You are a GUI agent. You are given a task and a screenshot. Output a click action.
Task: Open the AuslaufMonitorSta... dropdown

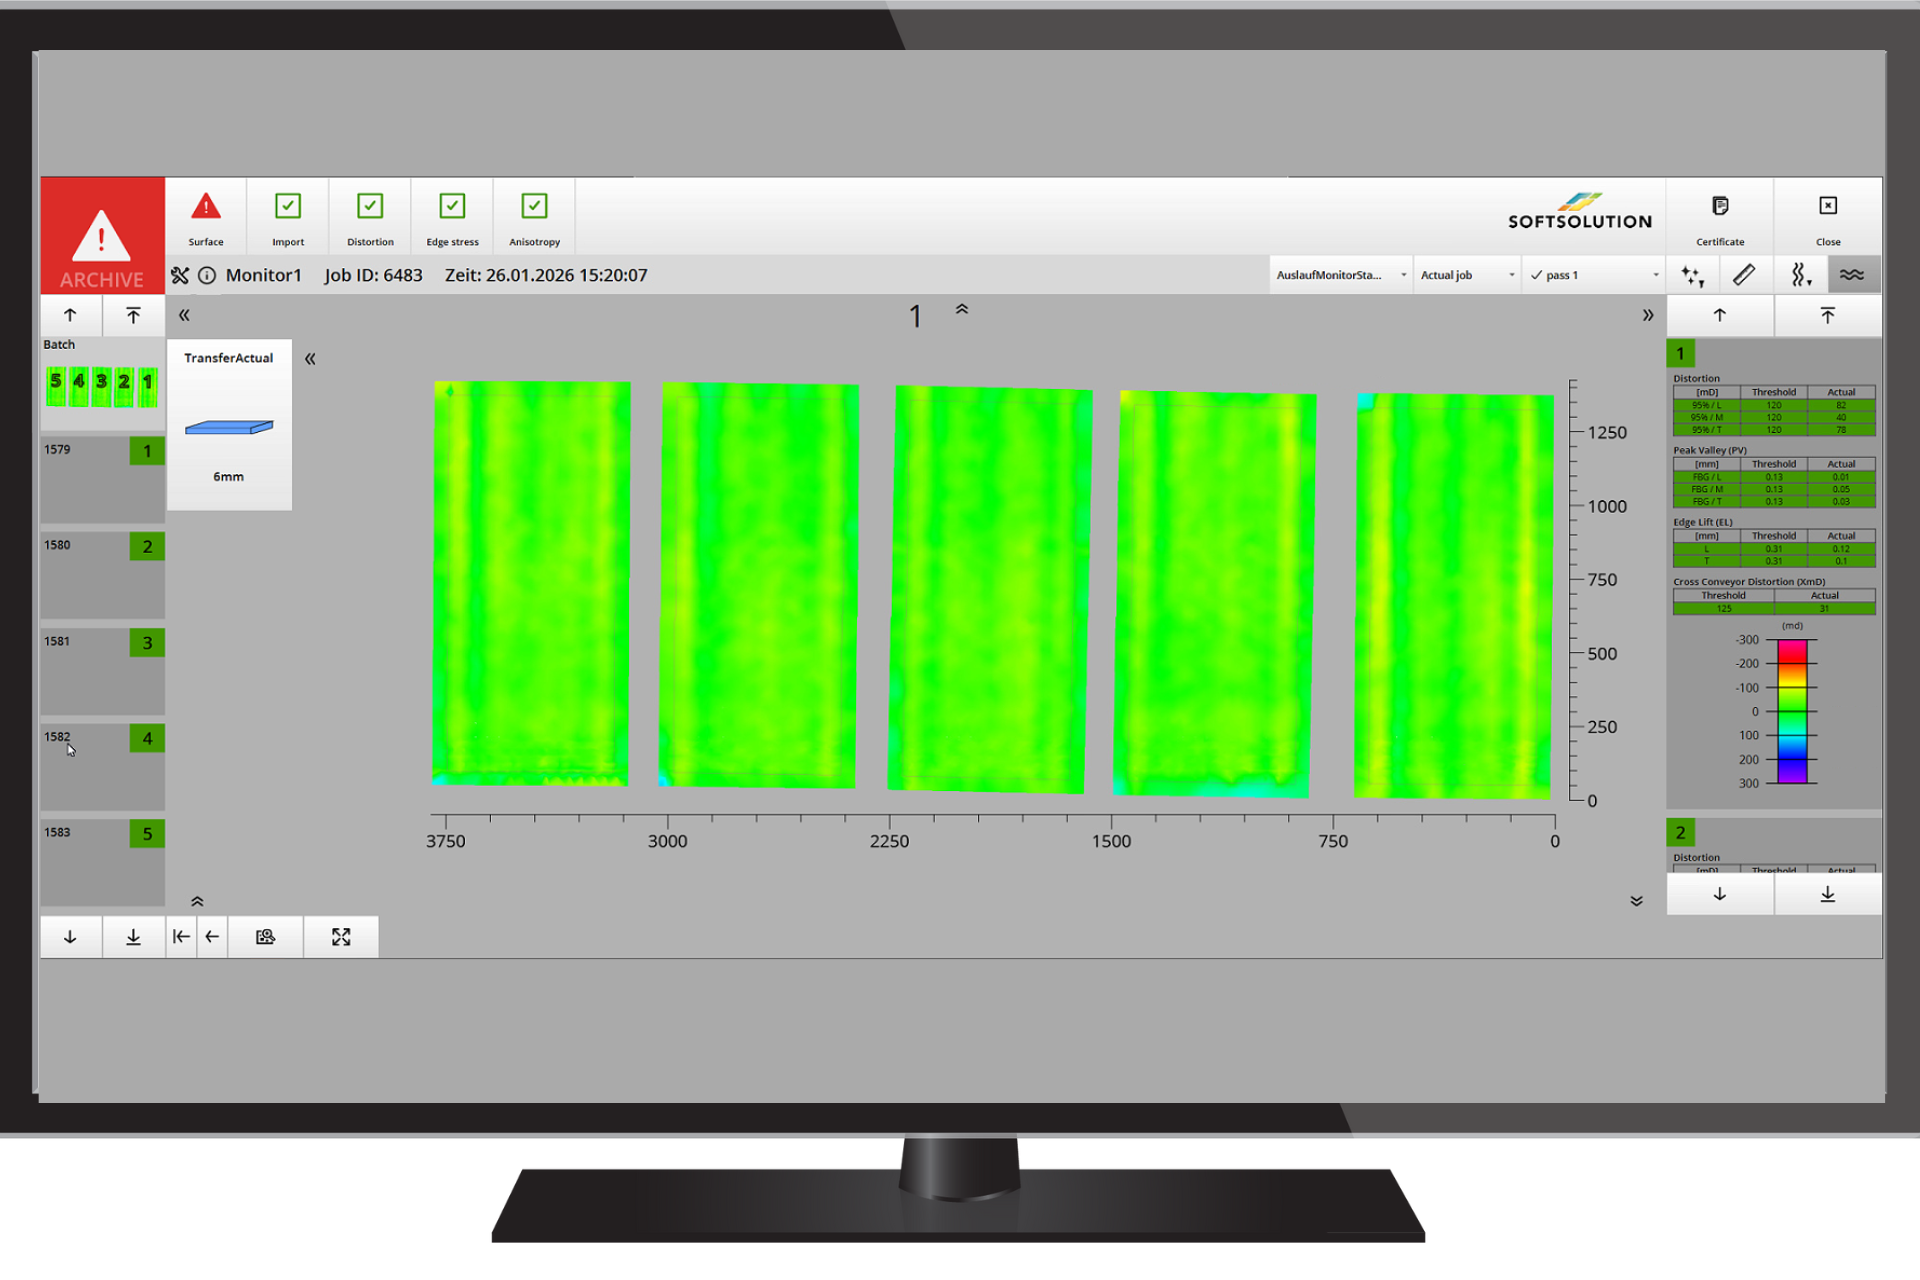pos(1340,275)
